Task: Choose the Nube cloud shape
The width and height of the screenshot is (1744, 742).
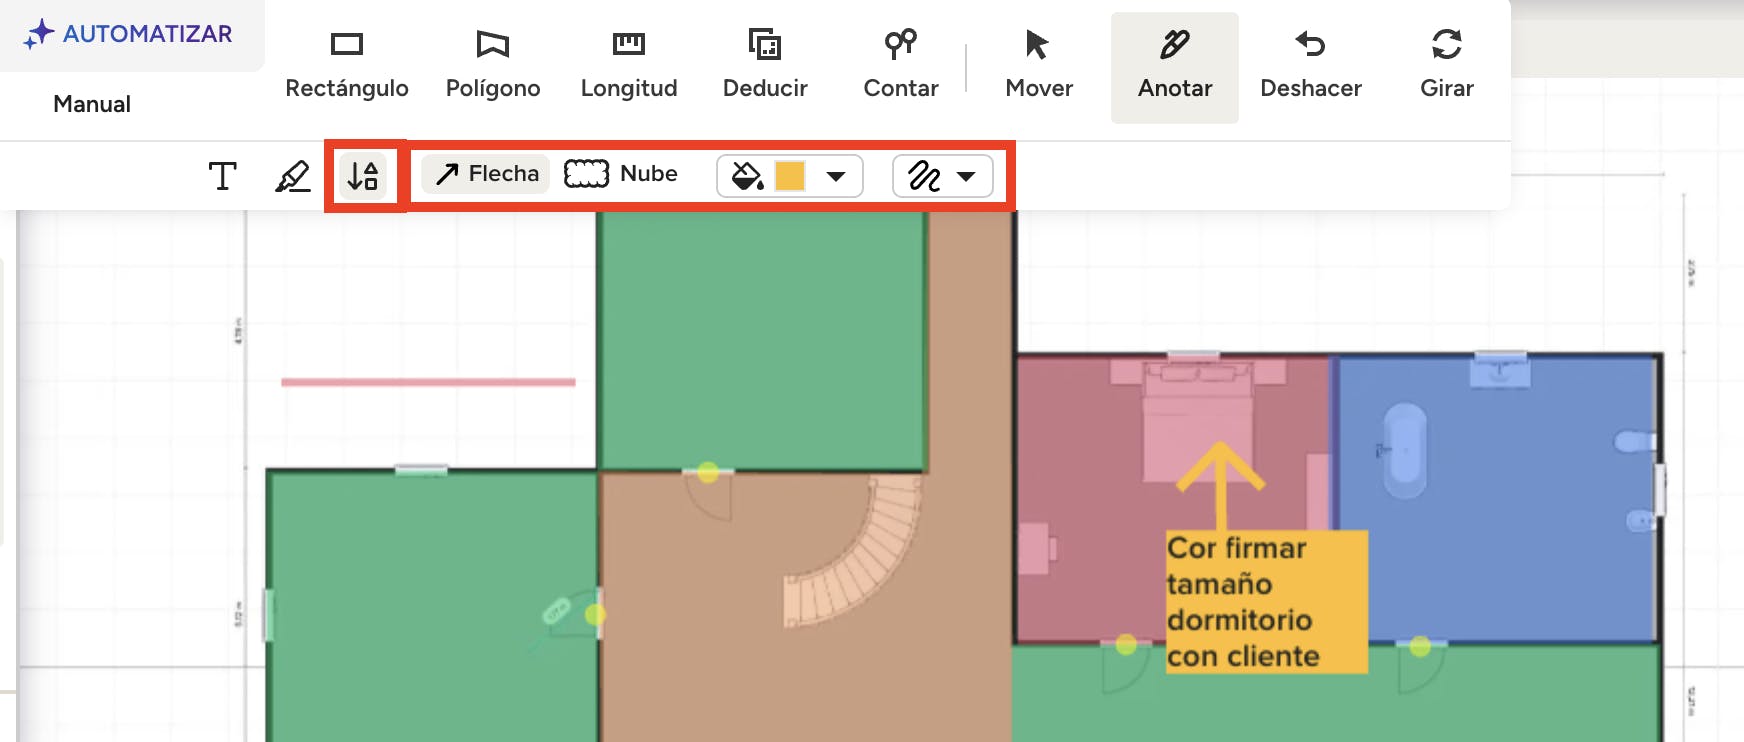Action: tap(621, 174)
